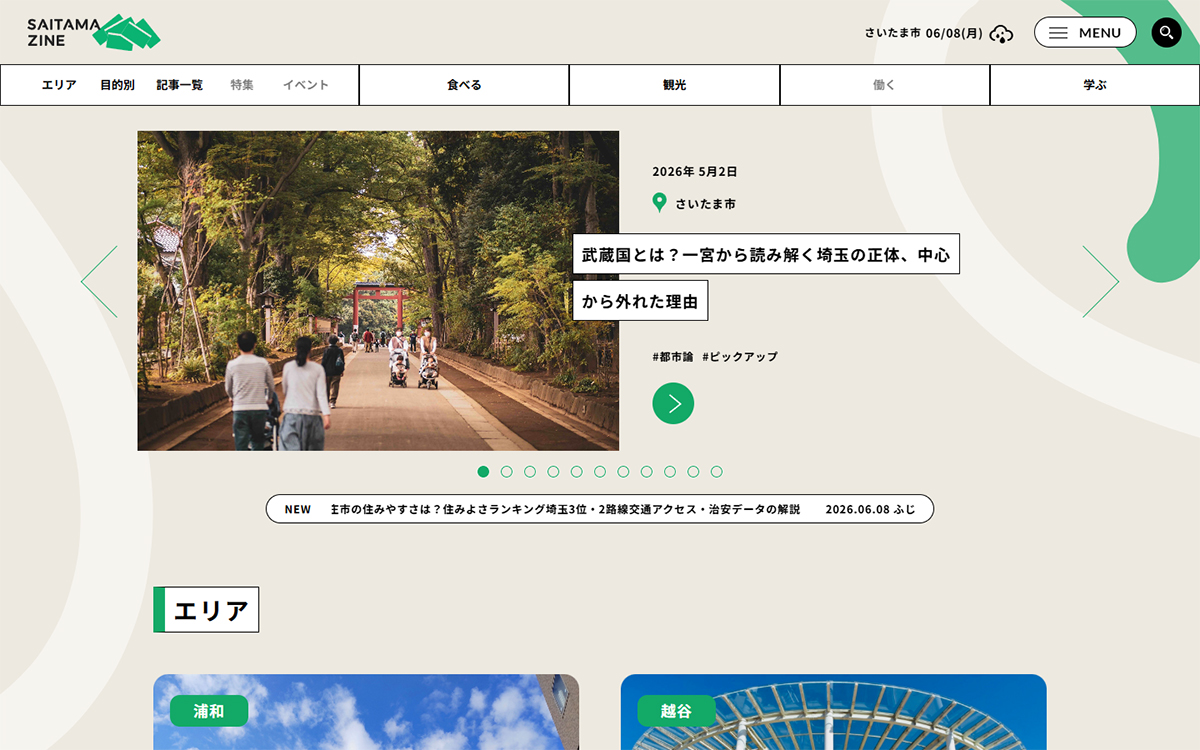This screenshot has height=750, width=1200.
Task: Open the 越谷 area card image
Action: [834, 712]
